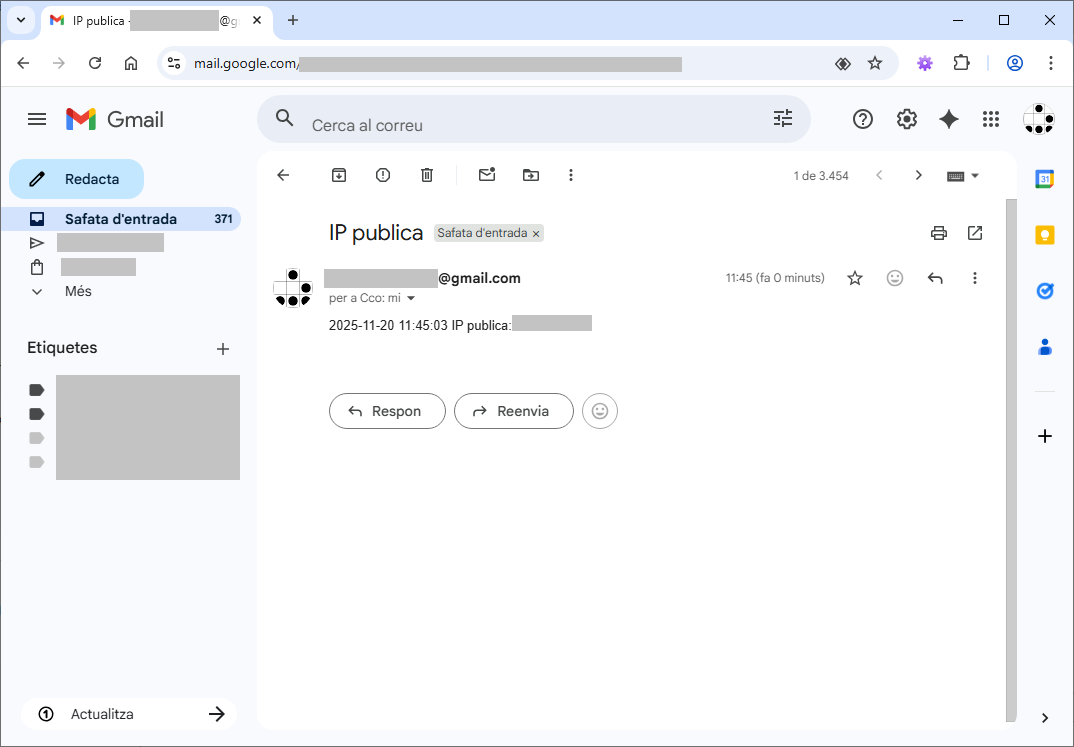Click the Move to folder icon

coord(531,175)
